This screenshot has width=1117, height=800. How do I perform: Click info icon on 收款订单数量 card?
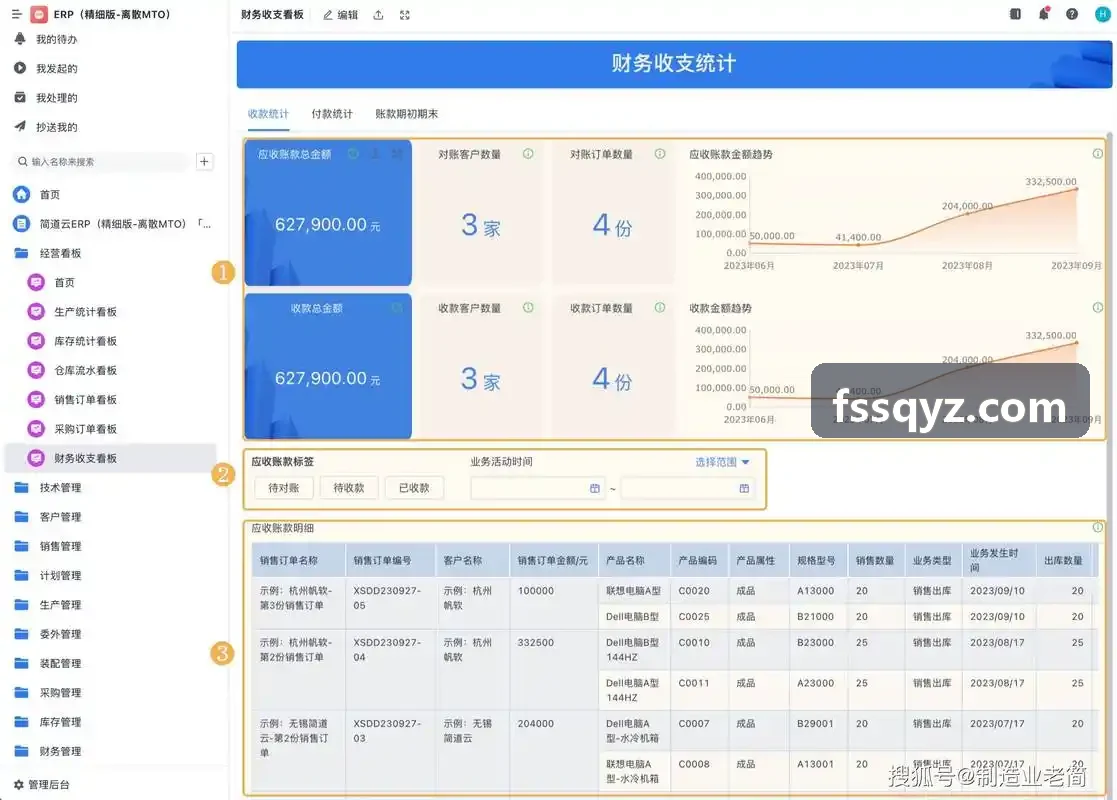(x=660, y=308)
